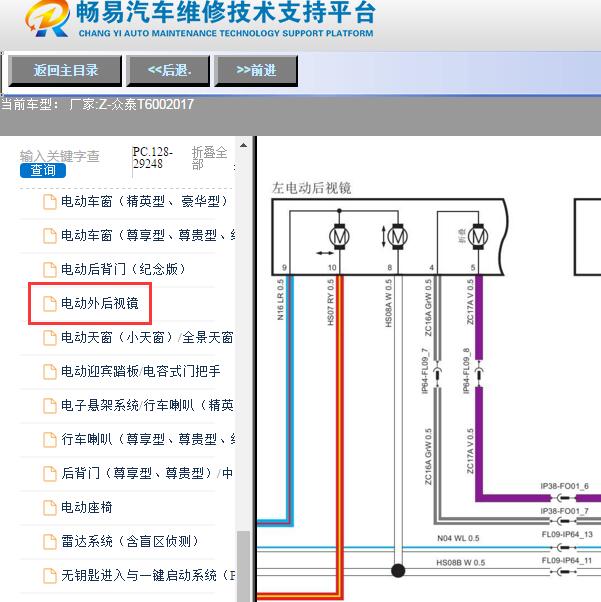Click the horizontal-adjust motor symbol on pin 10
The width and height of the screenshot is (601, 602).
339,236
